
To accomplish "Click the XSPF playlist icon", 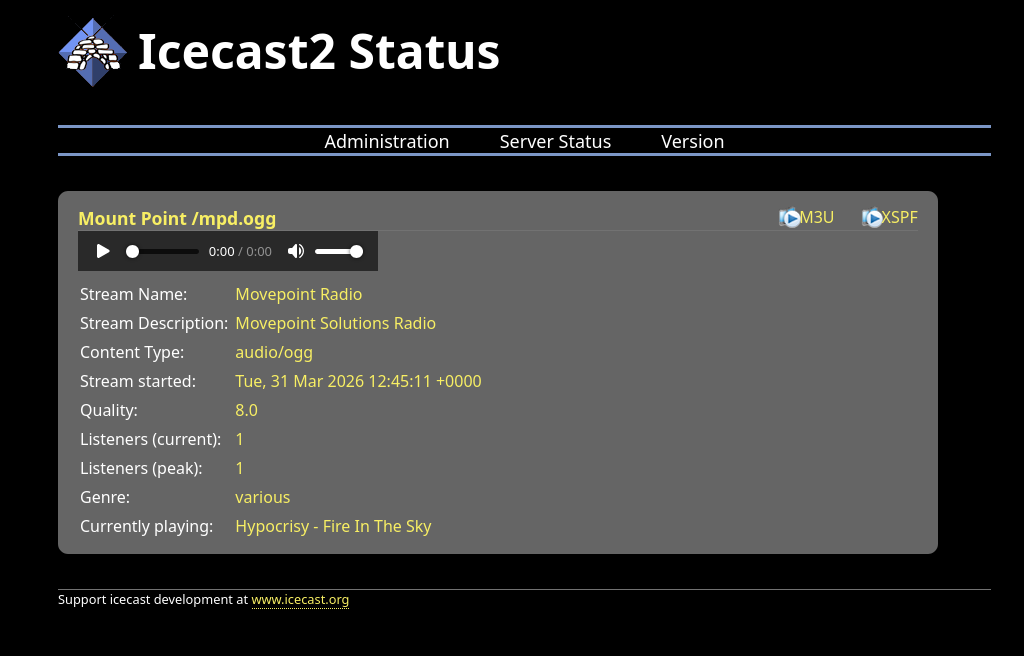I will tap(872, 218).
